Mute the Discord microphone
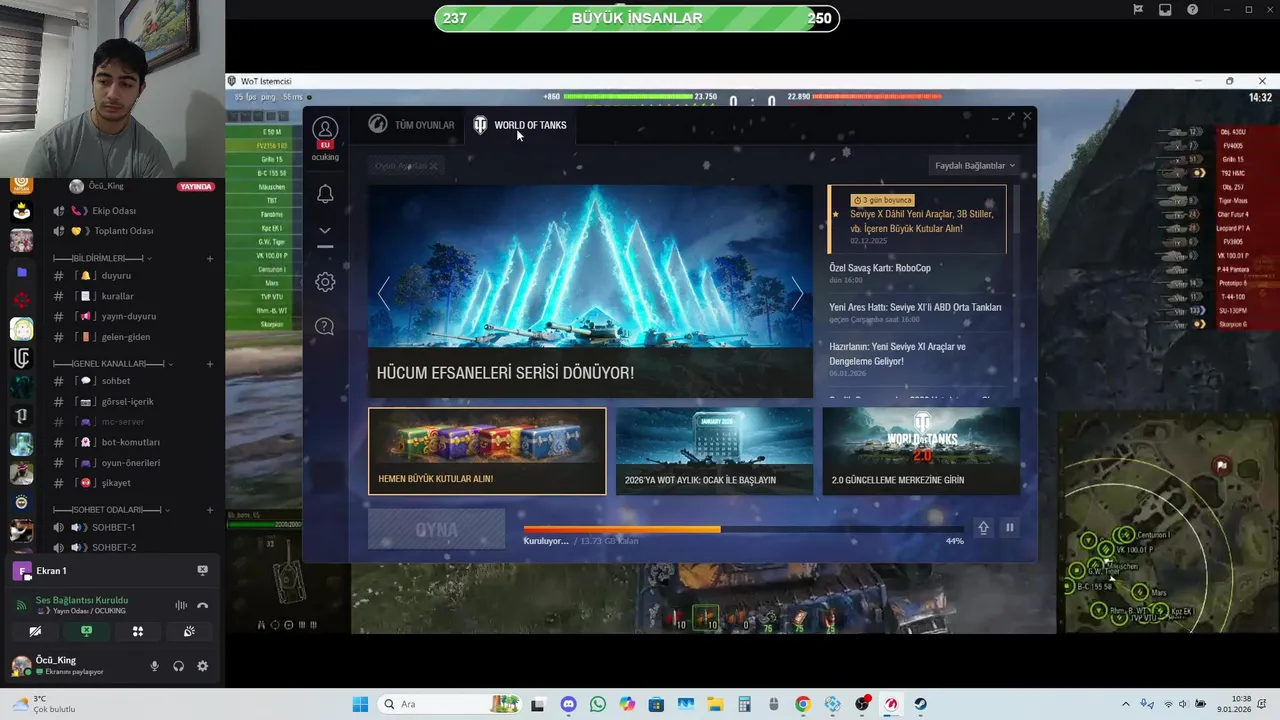 (x=154, y=666)
